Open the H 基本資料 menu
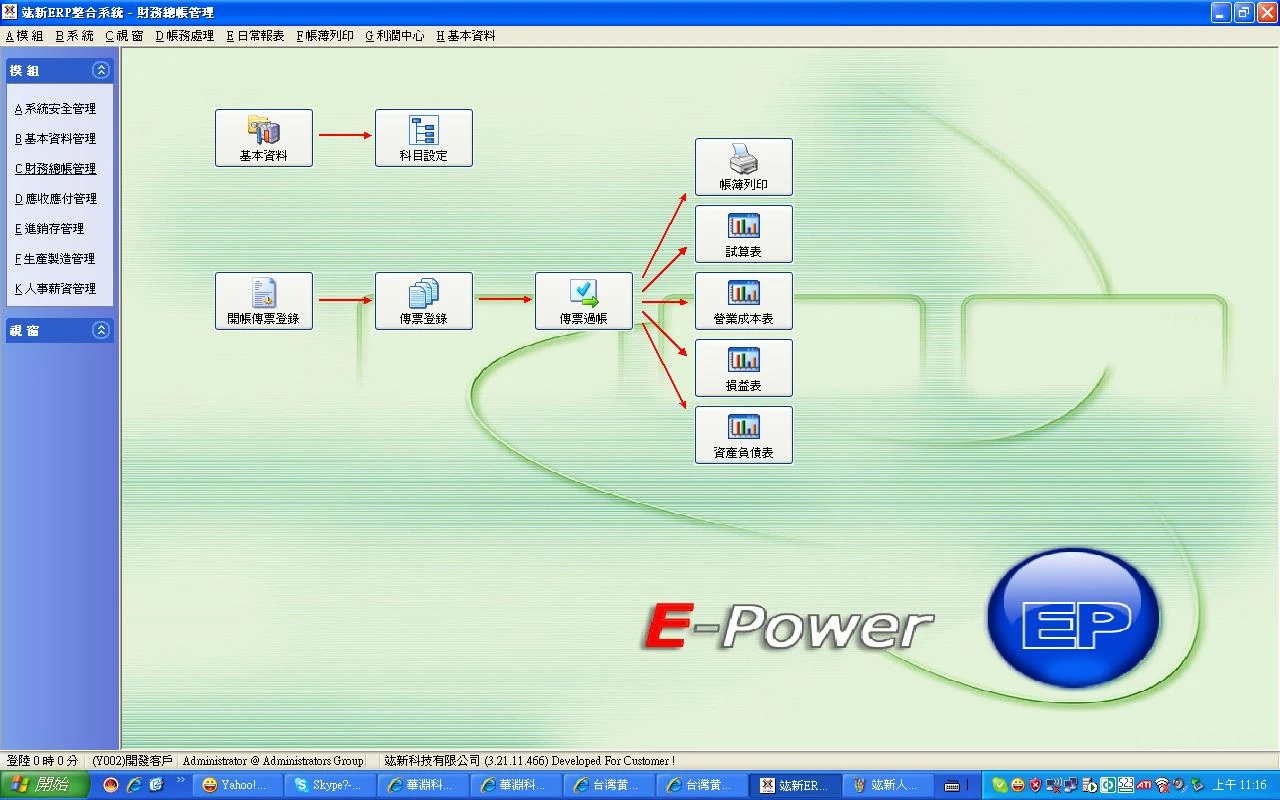The width and height of the screenshot is (1280, 800). click(x=466, y=36)
